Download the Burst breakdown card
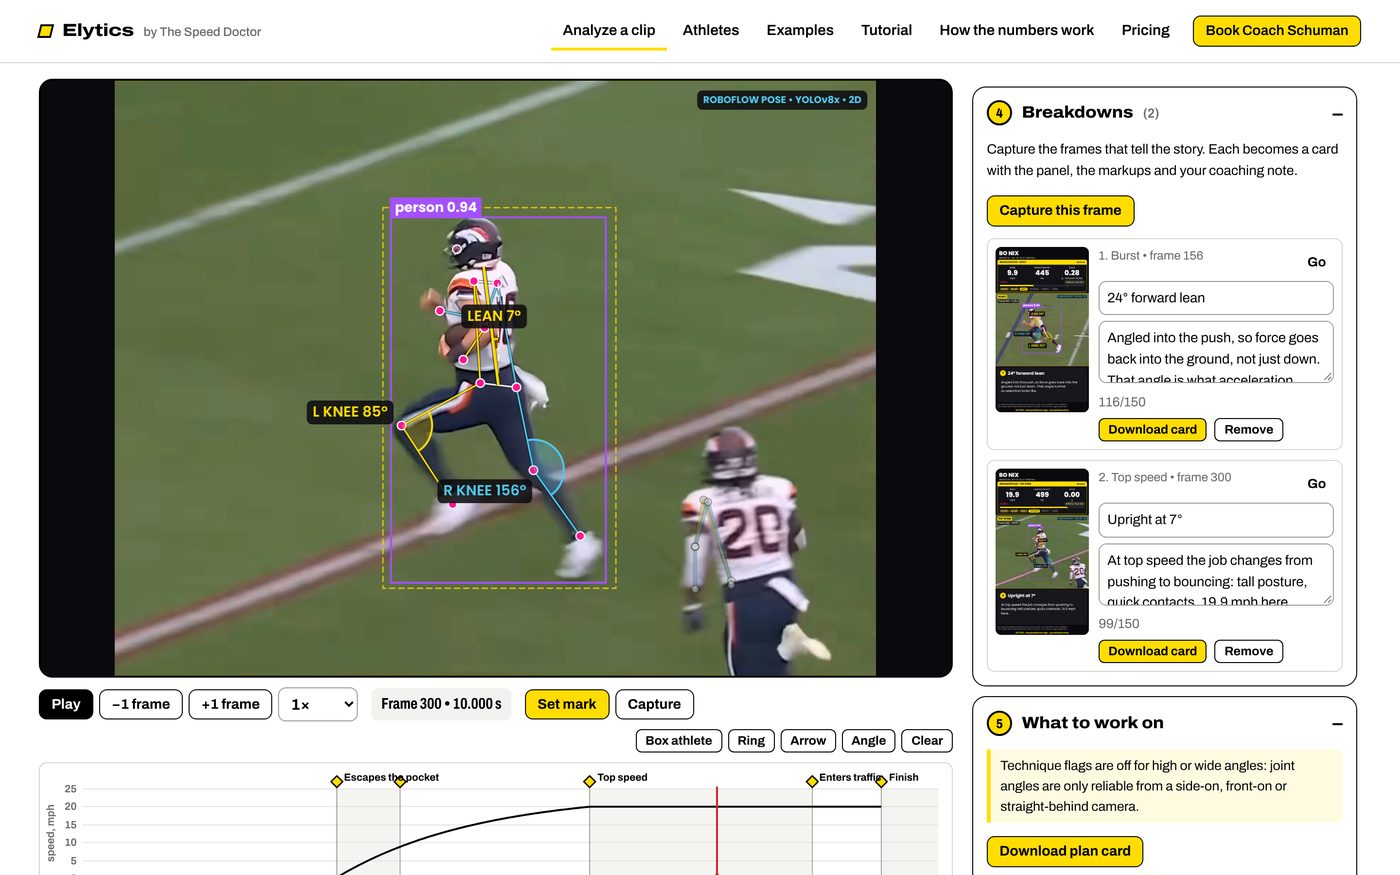Viewport: 1400px width, 875px height. coord(1152,430)
